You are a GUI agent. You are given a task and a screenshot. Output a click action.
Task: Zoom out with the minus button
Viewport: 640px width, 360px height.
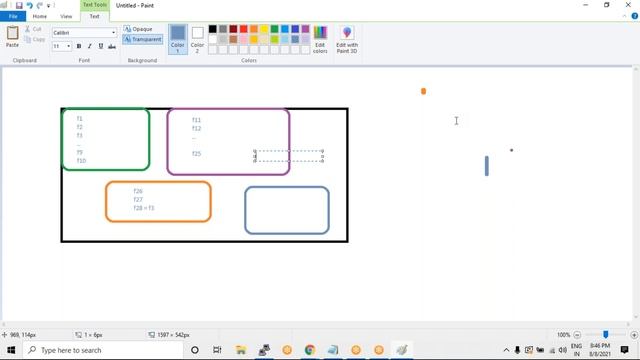pos(577,335)
